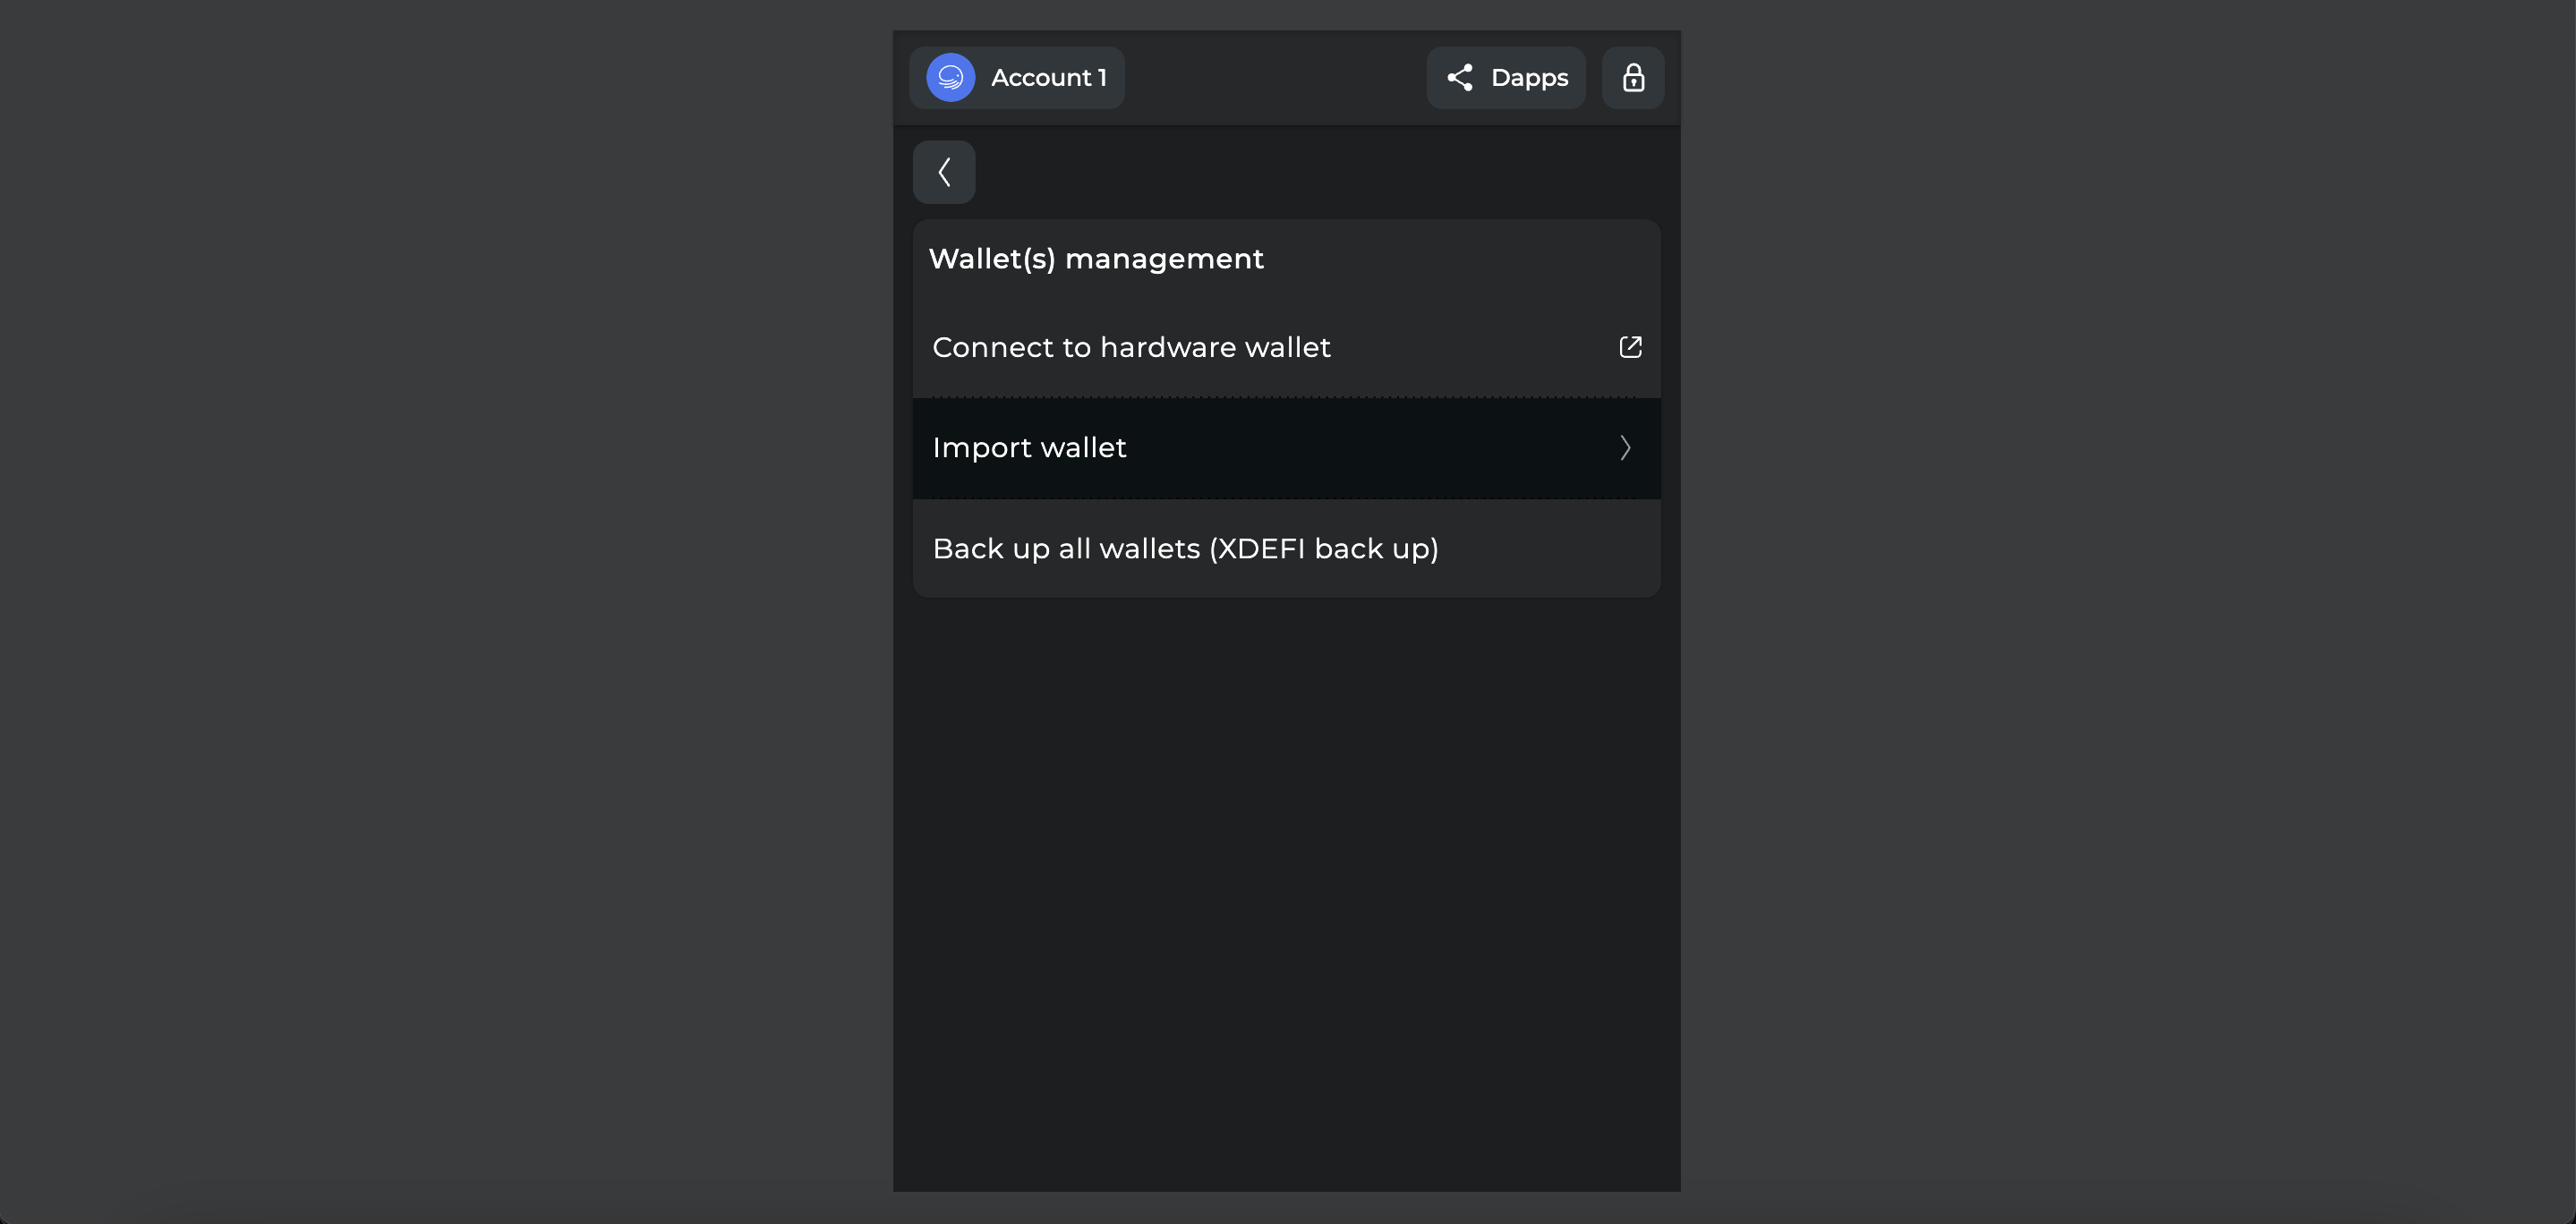Viewport: 2576px width, 1224px height.
Task: Click the XDEFI back up row text
Action: tap(1185, 549)
